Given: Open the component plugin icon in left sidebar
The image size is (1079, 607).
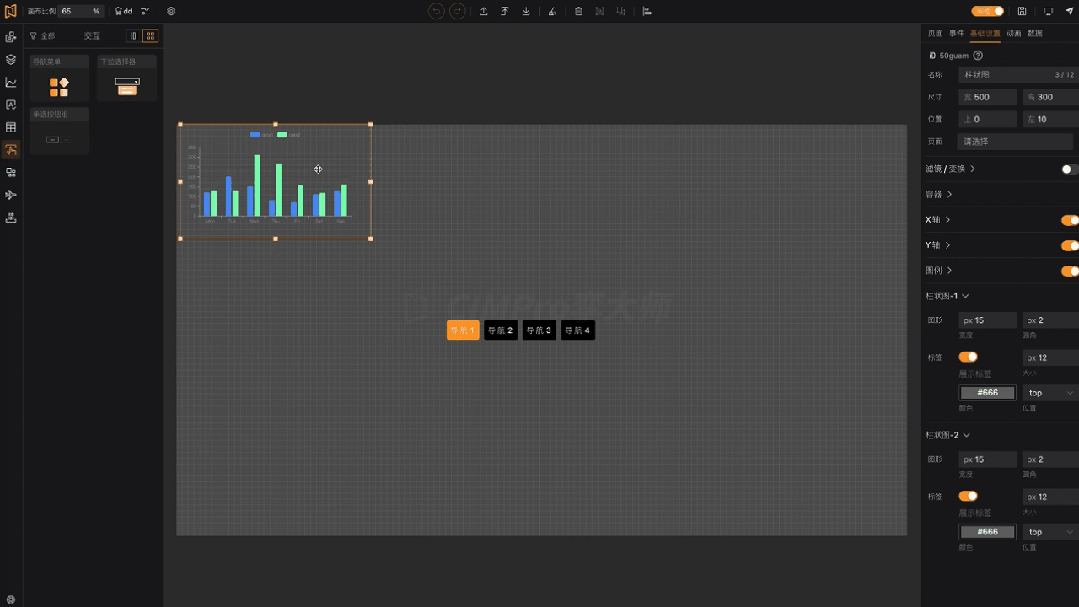Looking at the screenshot, I should (x=11, y=37).
